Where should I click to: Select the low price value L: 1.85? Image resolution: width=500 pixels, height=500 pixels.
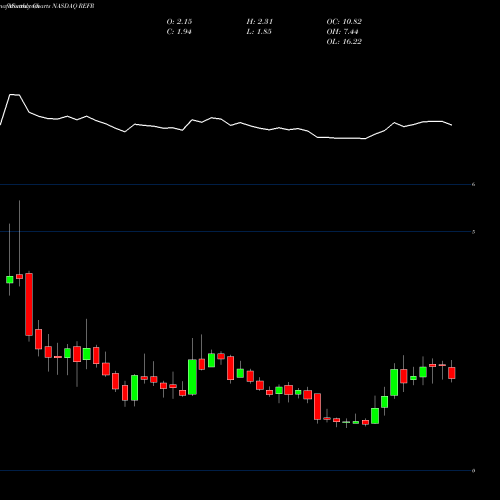[259, 32]
